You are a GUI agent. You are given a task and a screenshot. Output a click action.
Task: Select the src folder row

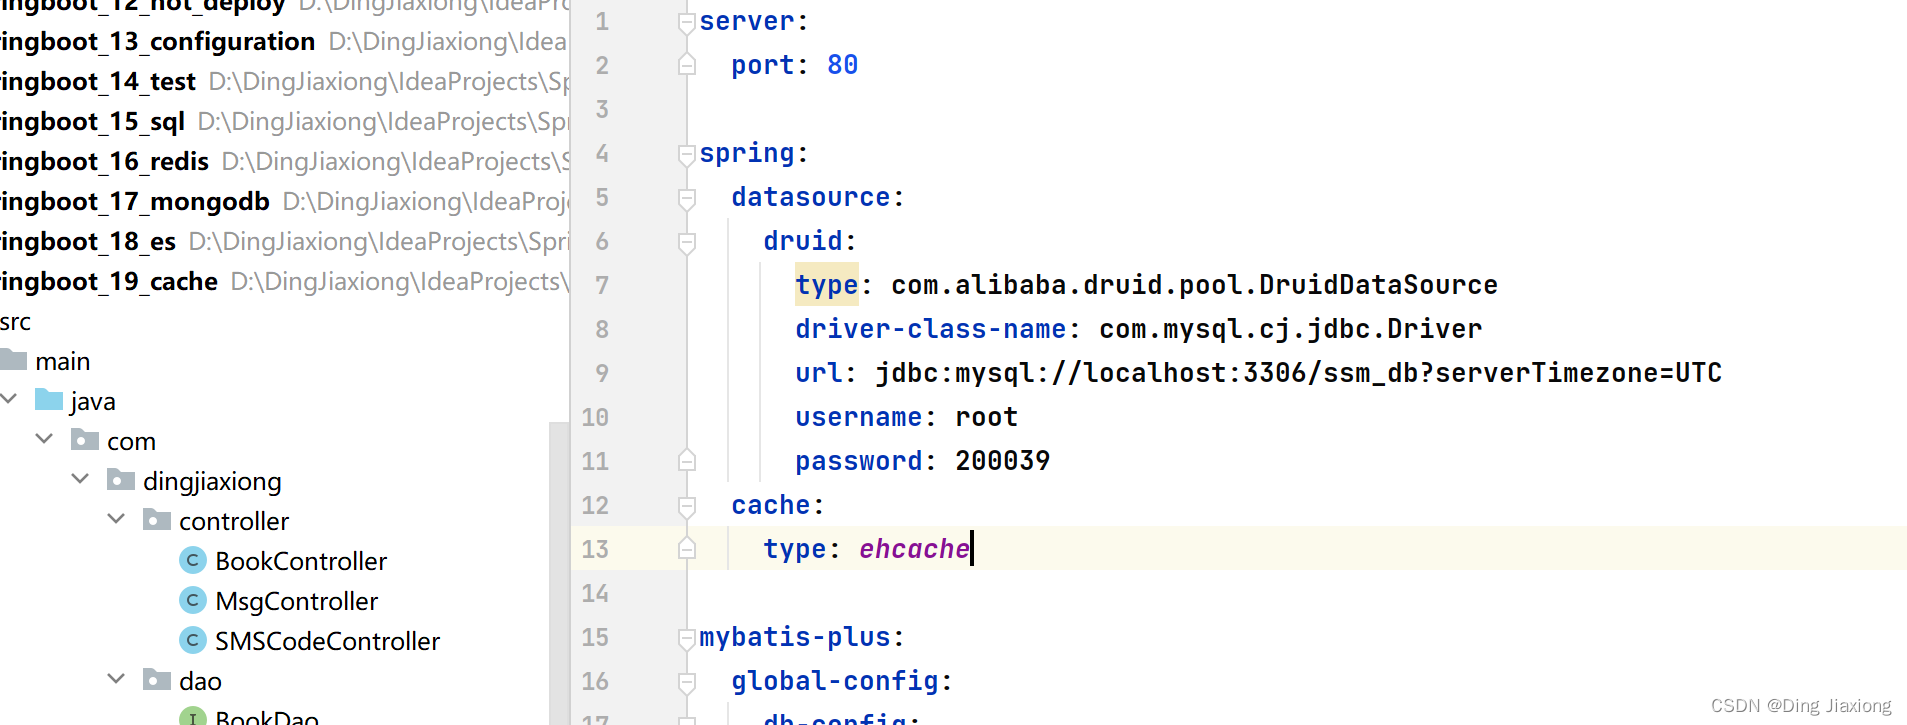pos(284,321)
